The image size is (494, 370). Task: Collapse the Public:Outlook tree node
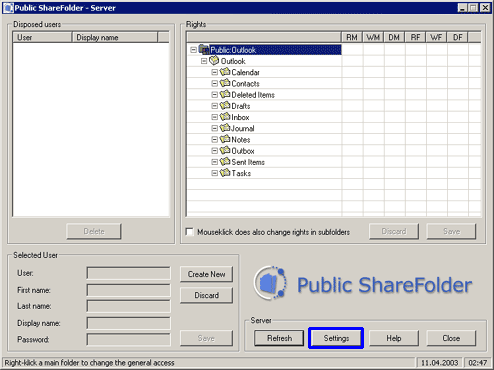pos(193,50)
